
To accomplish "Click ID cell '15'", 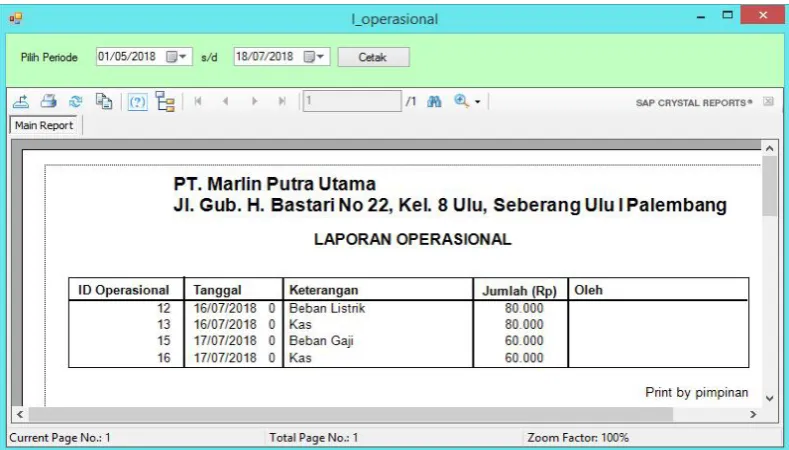I will point(164,341).
